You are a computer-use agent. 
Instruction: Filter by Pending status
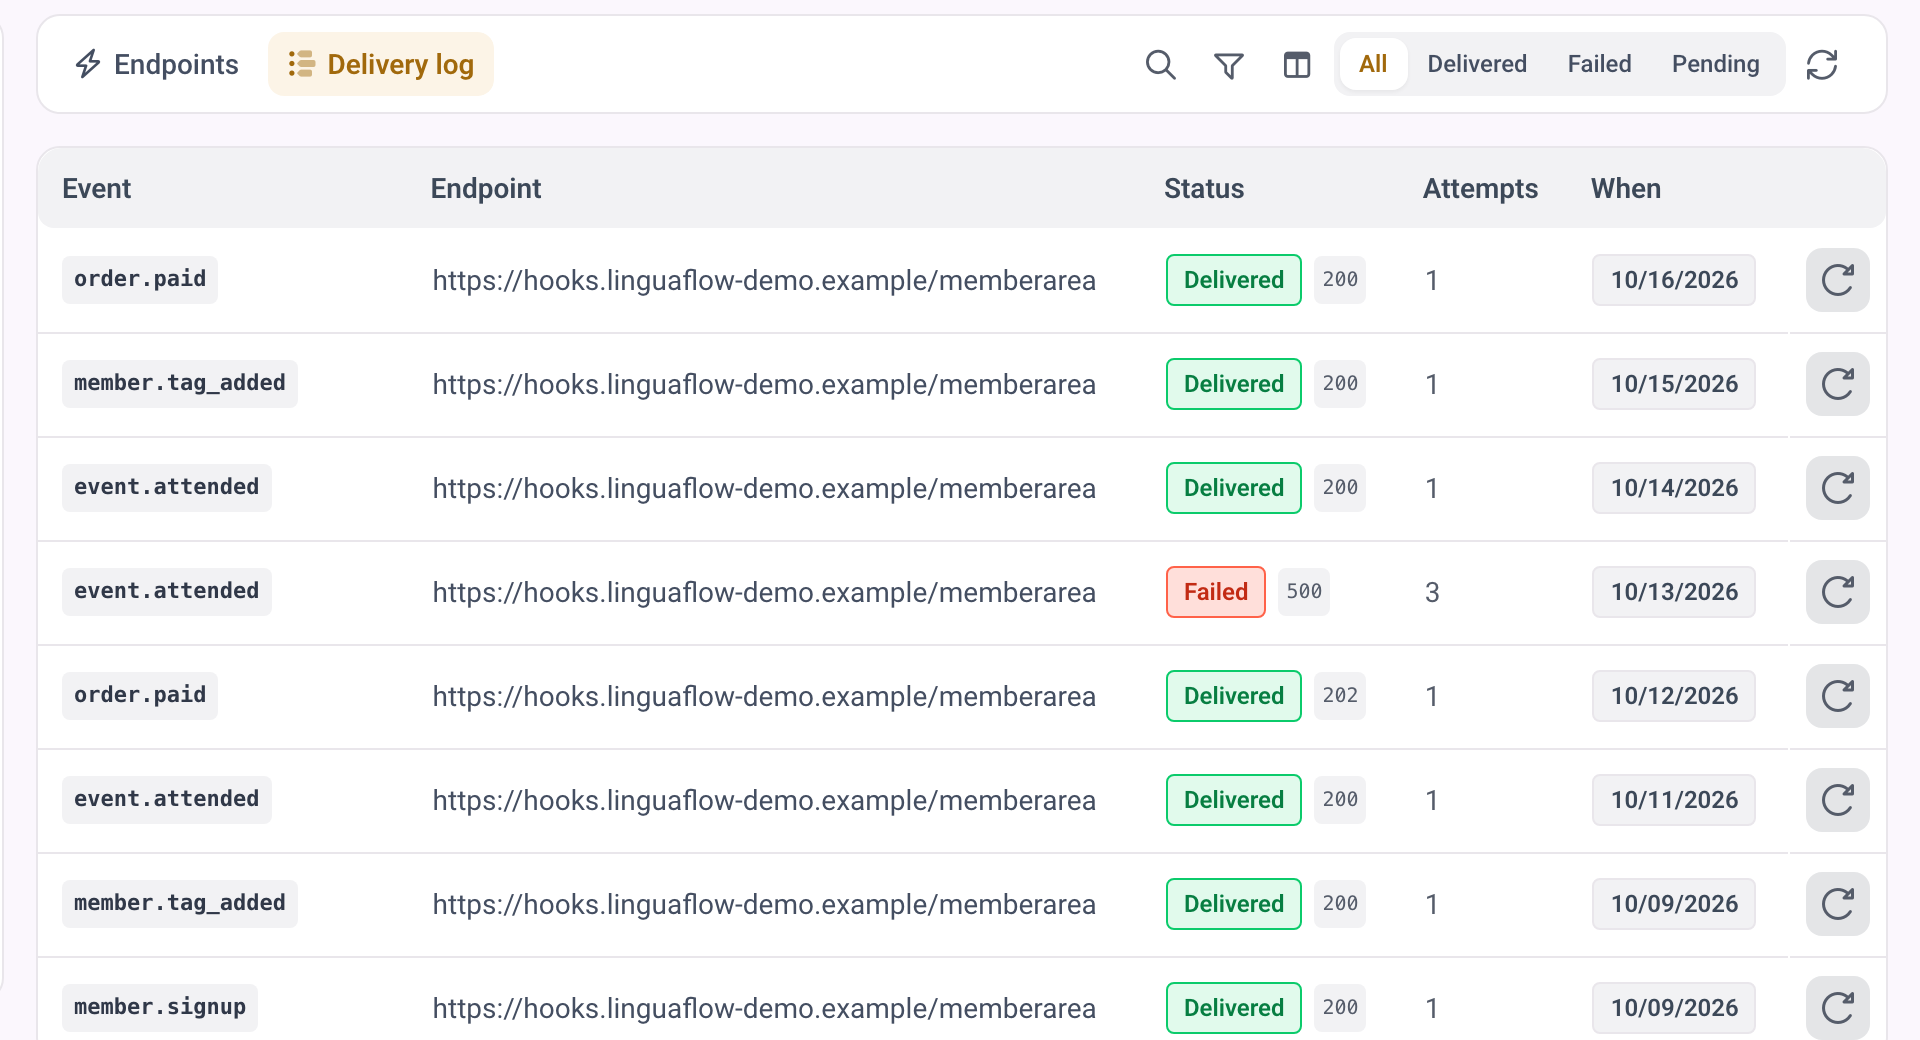point(1715,65)
